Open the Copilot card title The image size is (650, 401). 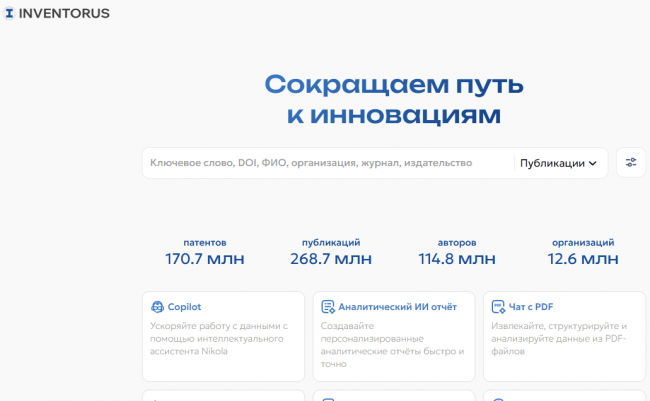184,307
